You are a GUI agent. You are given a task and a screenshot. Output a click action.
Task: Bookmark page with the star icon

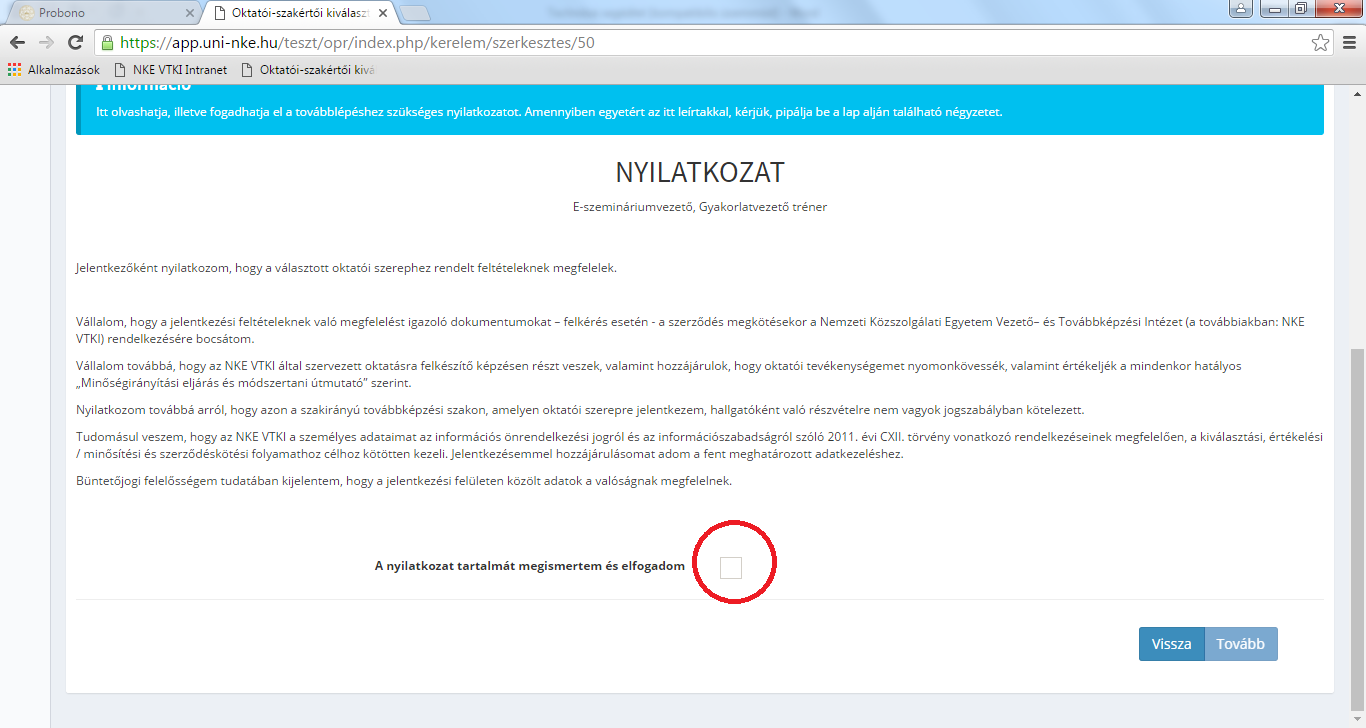[x=1321, y=43]
